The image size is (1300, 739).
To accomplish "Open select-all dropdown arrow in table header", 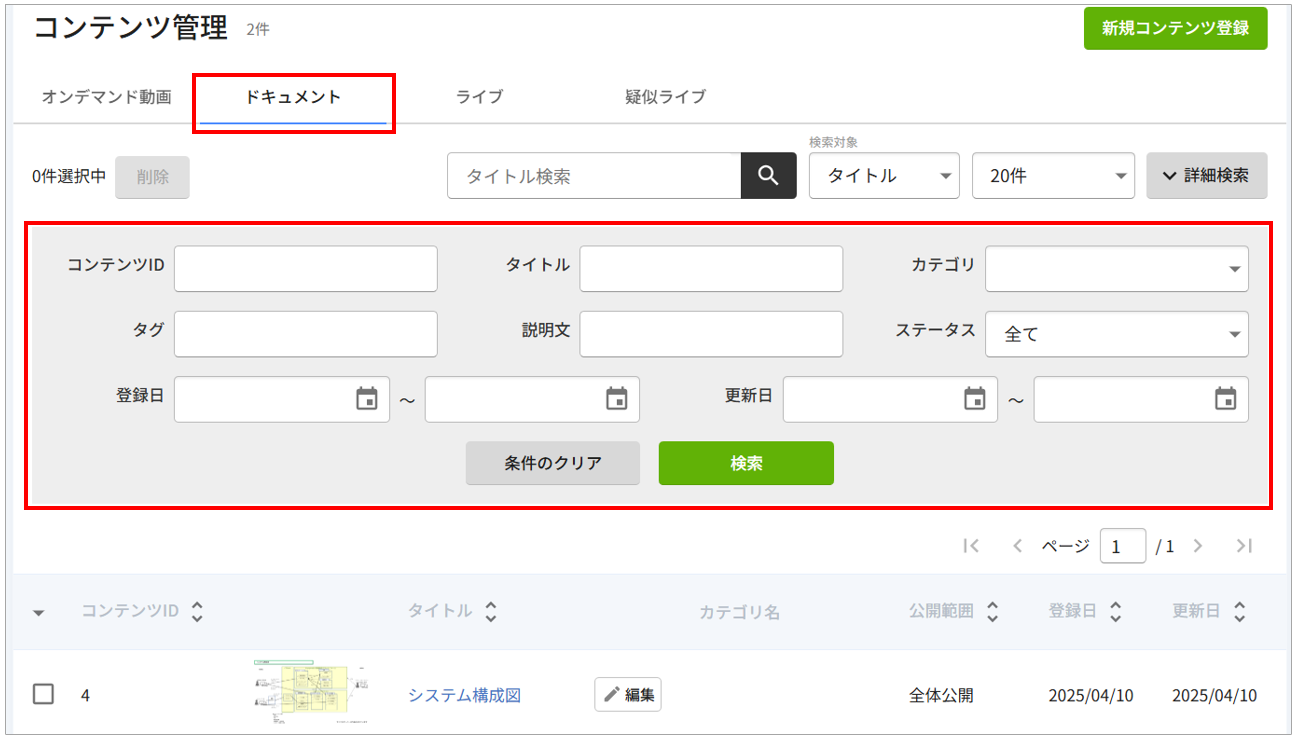I will click(39, 613).
